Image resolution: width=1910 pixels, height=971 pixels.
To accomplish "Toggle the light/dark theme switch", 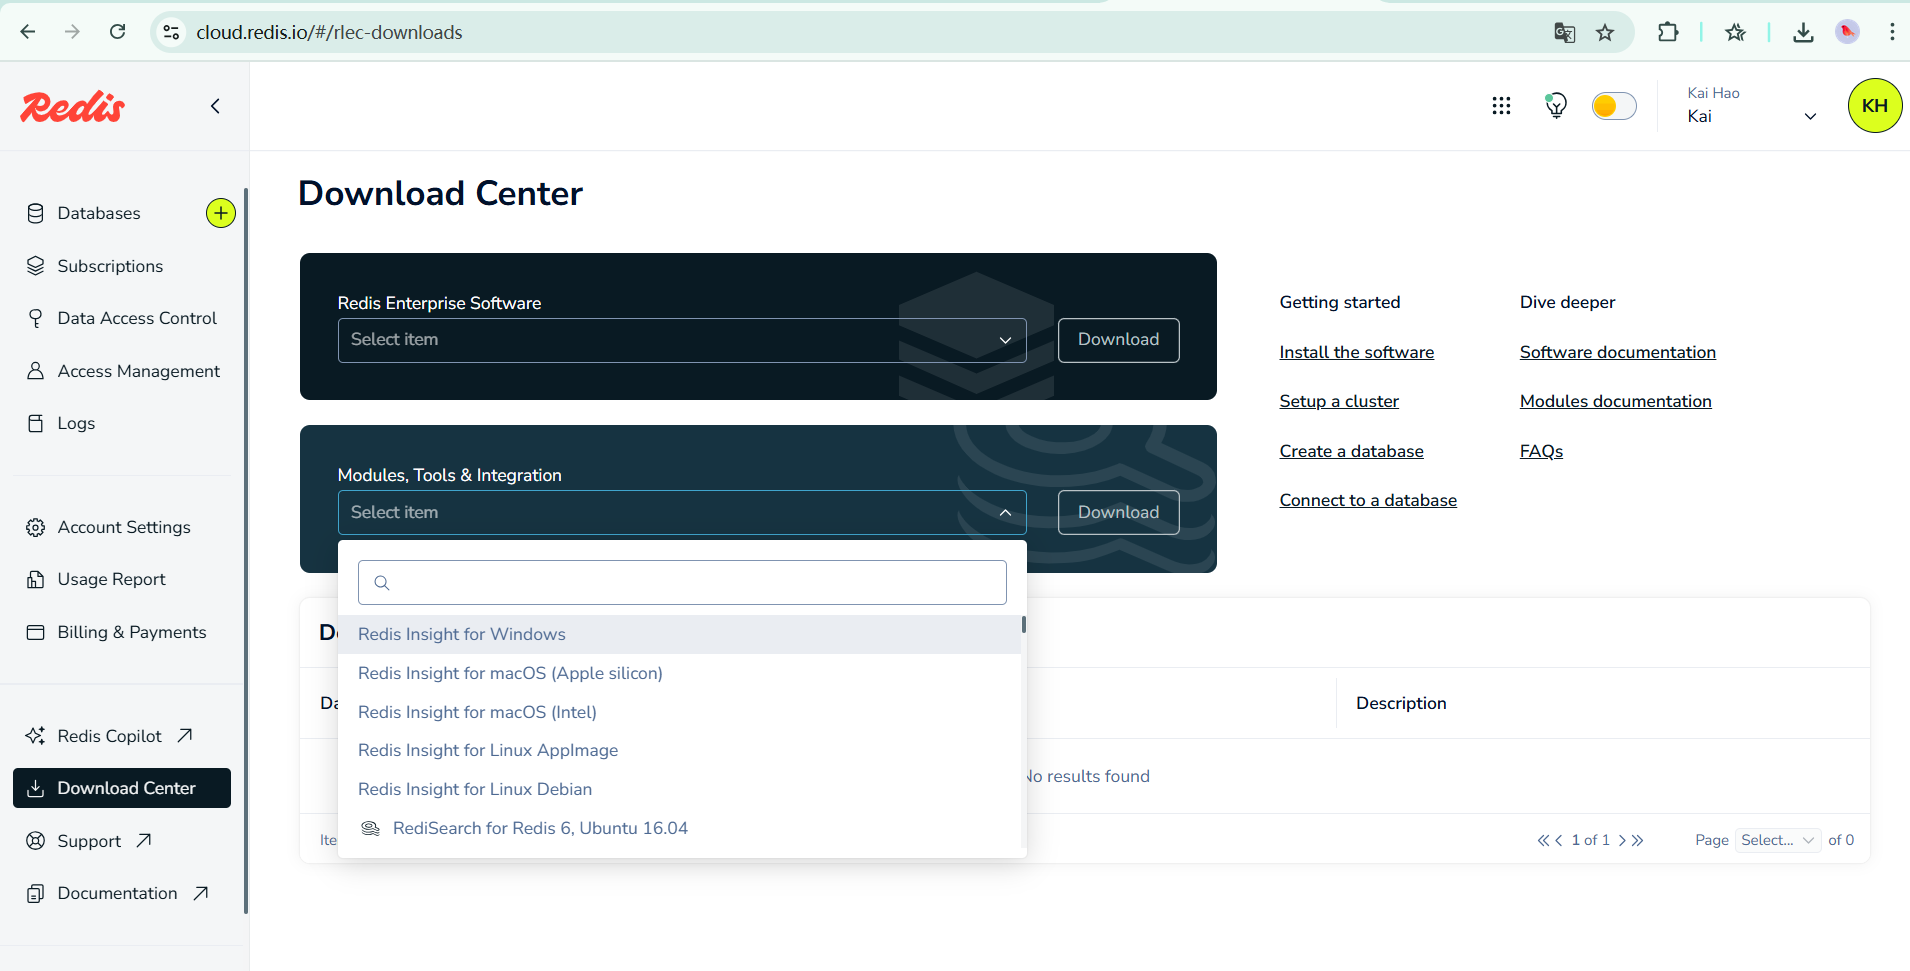I will [1614, 106].
